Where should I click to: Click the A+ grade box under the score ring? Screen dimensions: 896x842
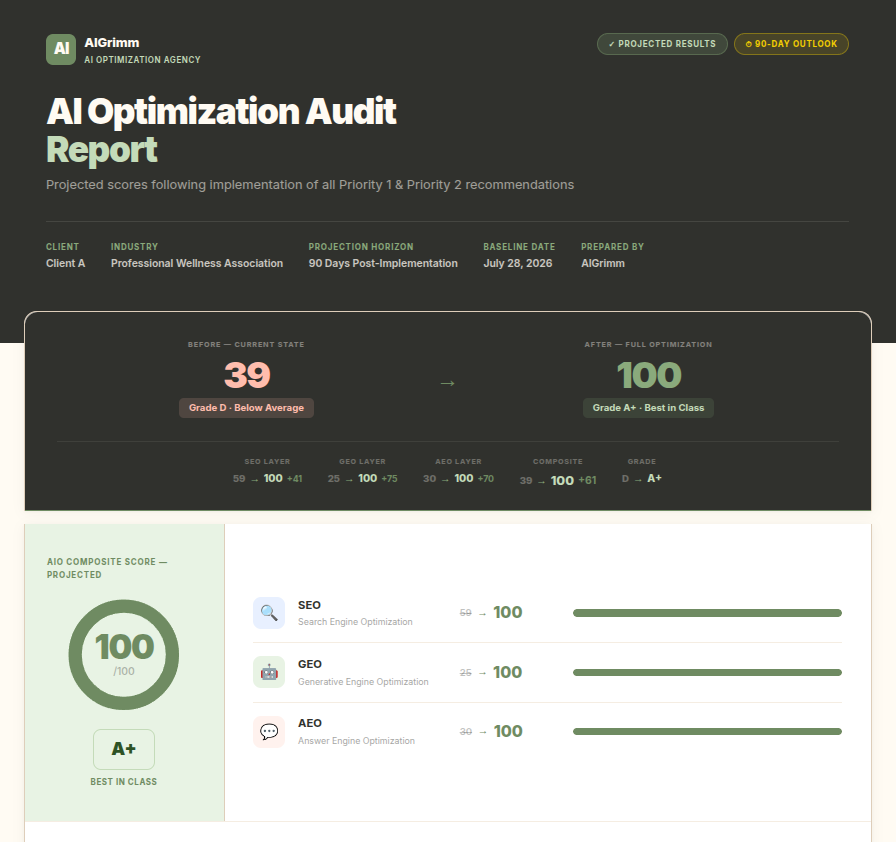click(x=124, y=749)
